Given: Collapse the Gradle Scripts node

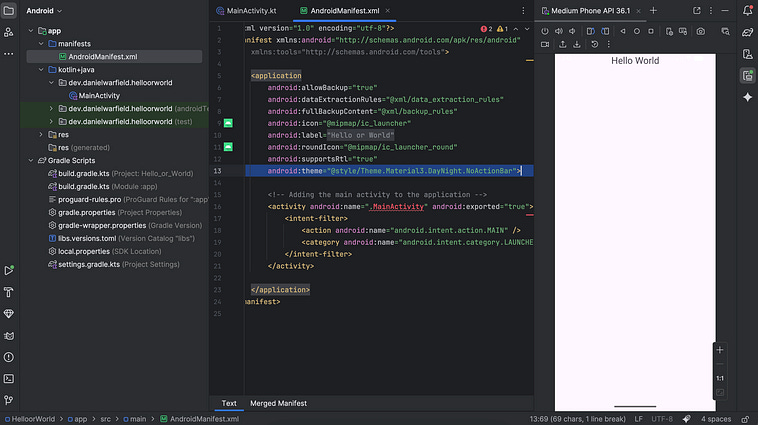Looking at the screenshot, I should [31, 161].
